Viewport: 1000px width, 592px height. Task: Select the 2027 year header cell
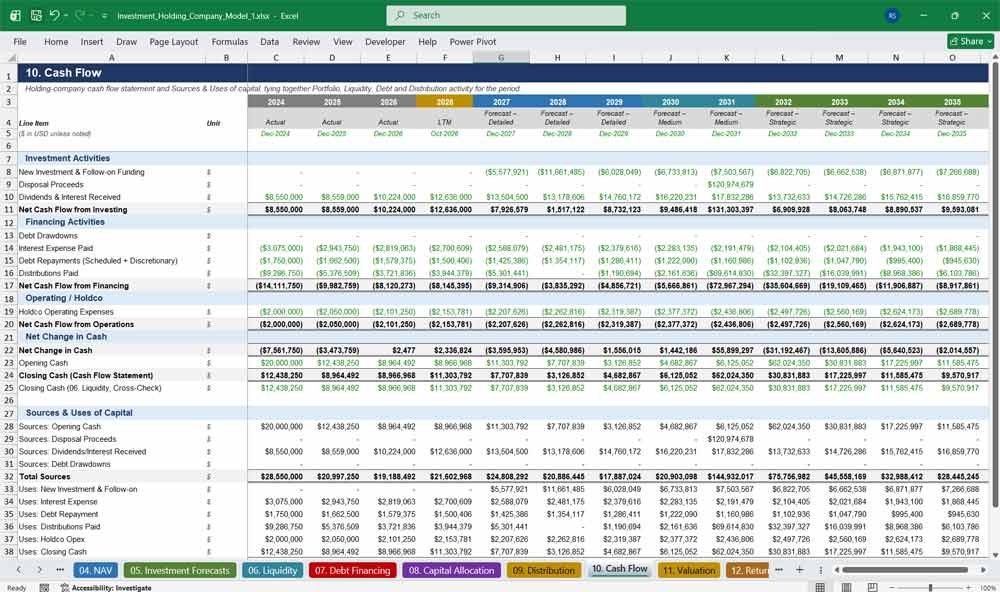[501, 102]
